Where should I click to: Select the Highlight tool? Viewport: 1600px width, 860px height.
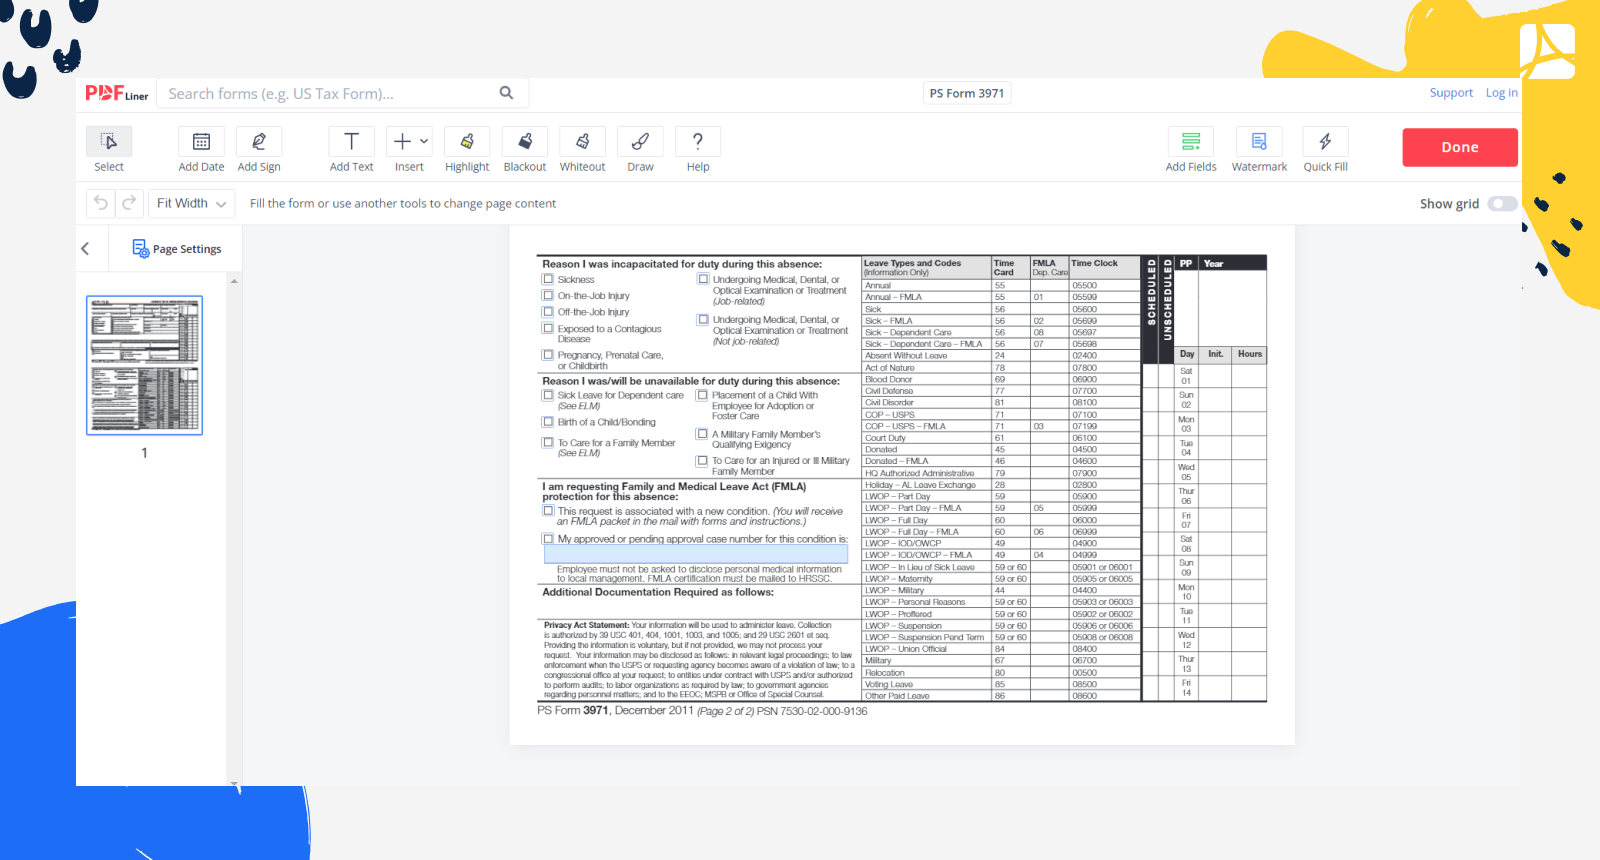[x=467, y=142]
